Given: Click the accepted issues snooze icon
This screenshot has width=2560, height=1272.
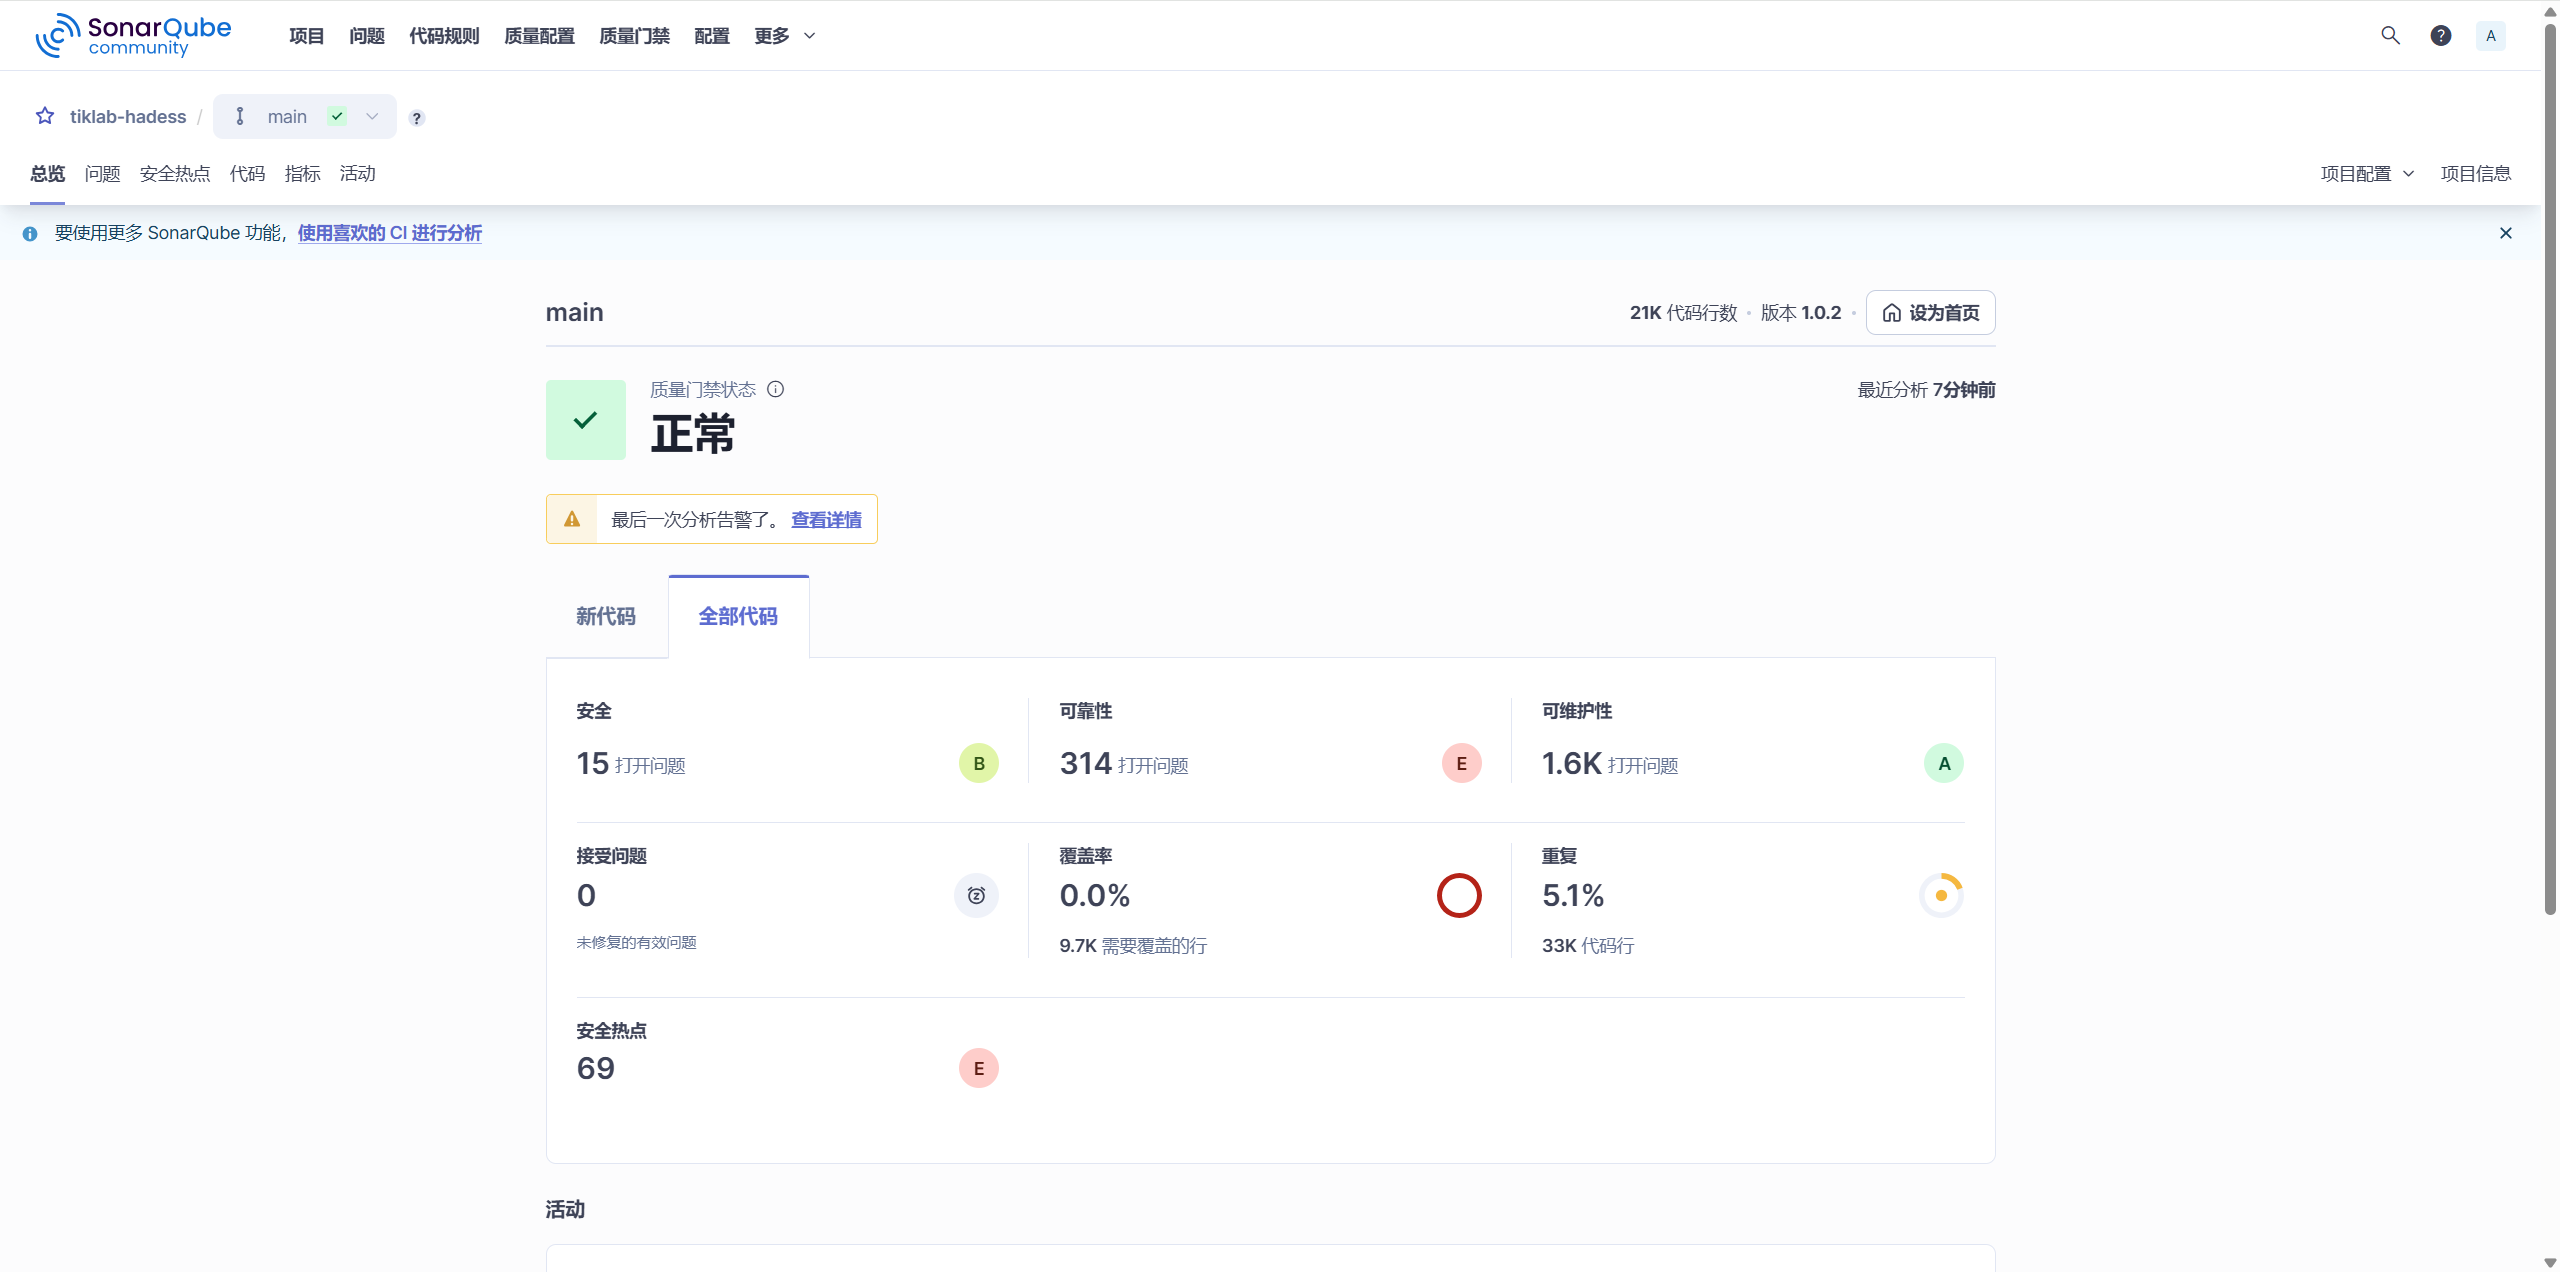Looking at the screenshot, I should pyautogui.click(x=976, y=895).
